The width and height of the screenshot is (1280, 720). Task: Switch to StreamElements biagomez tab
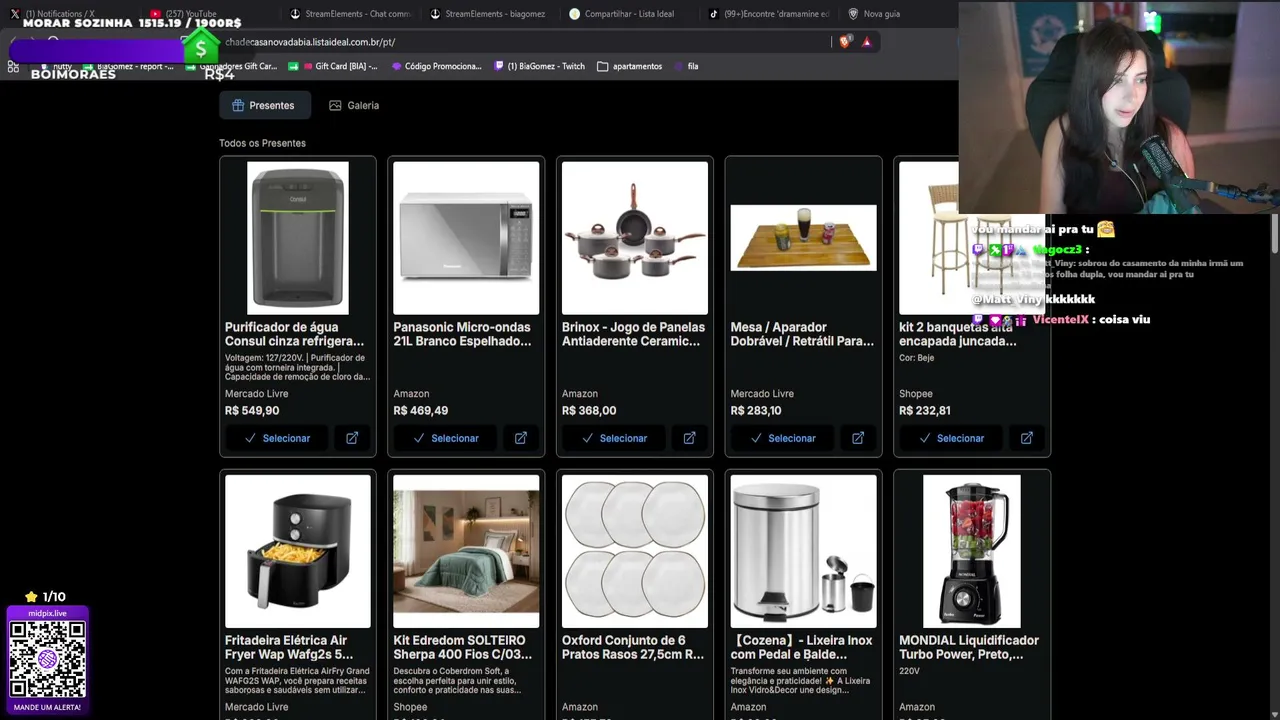[x=490, y=14]
